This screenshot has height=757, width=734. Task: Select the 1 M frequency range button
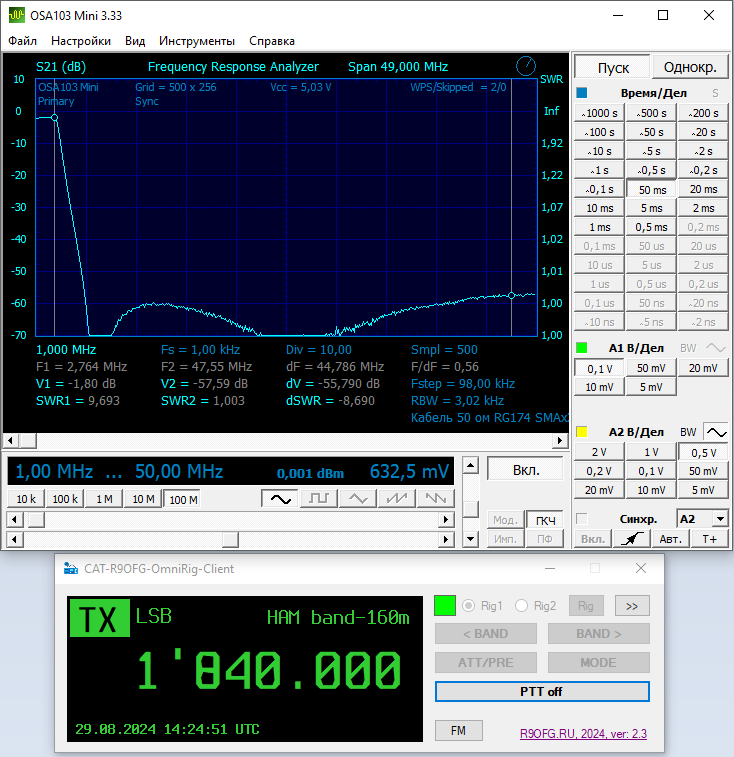click(104, 499)
